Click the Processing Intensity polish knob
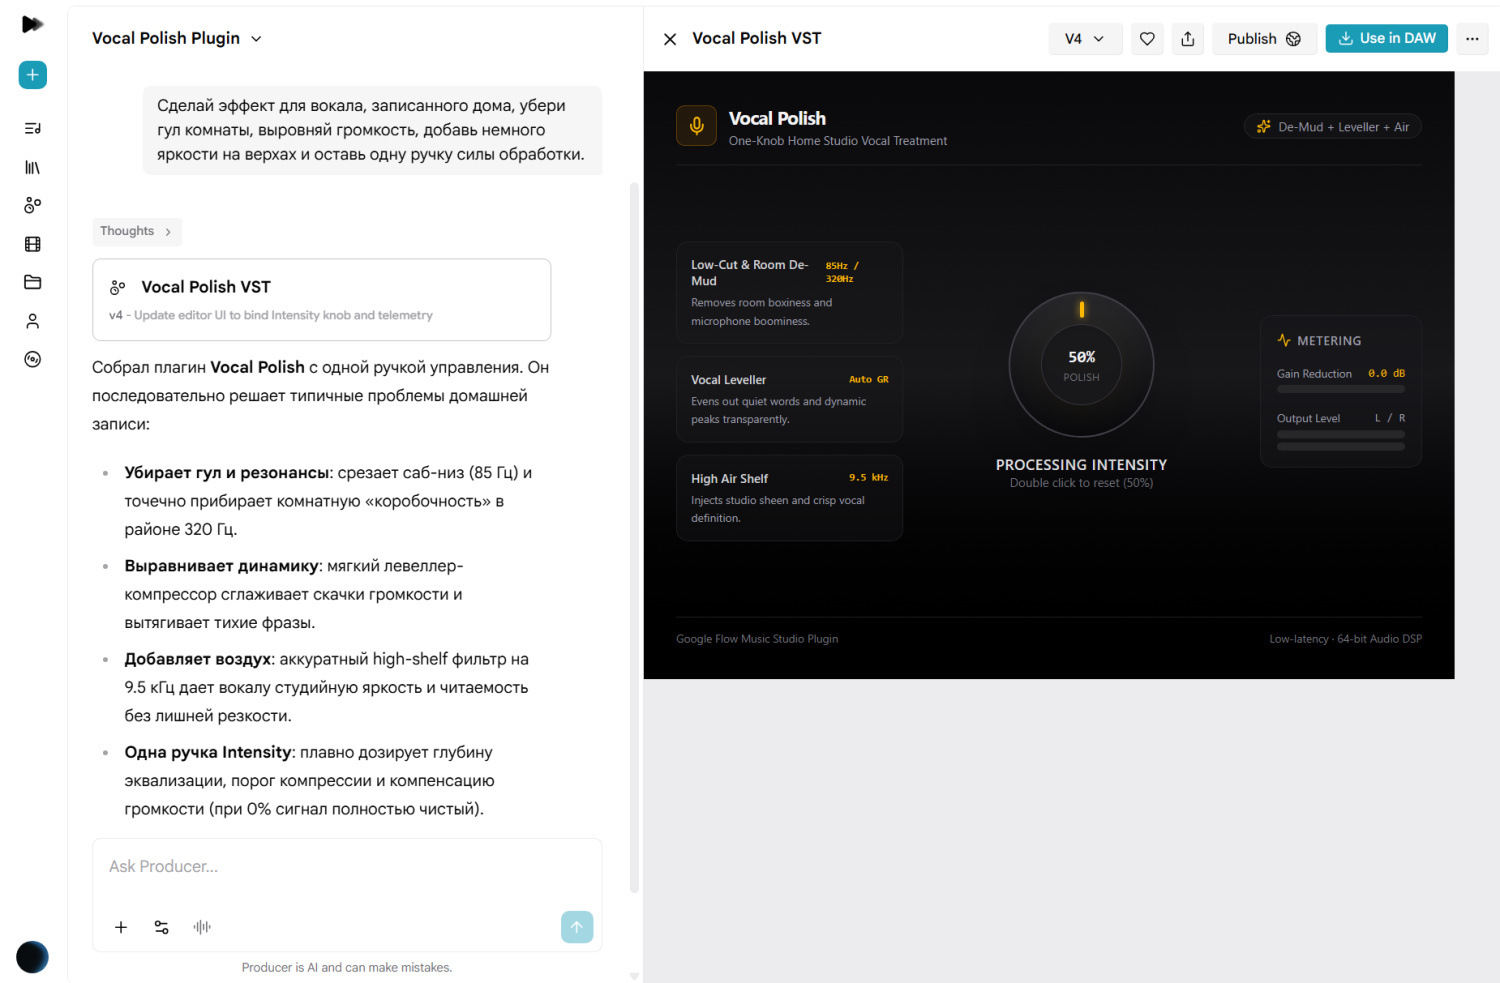The width and height of the screenshot is (1500, 983). (x=1081, y=364)
